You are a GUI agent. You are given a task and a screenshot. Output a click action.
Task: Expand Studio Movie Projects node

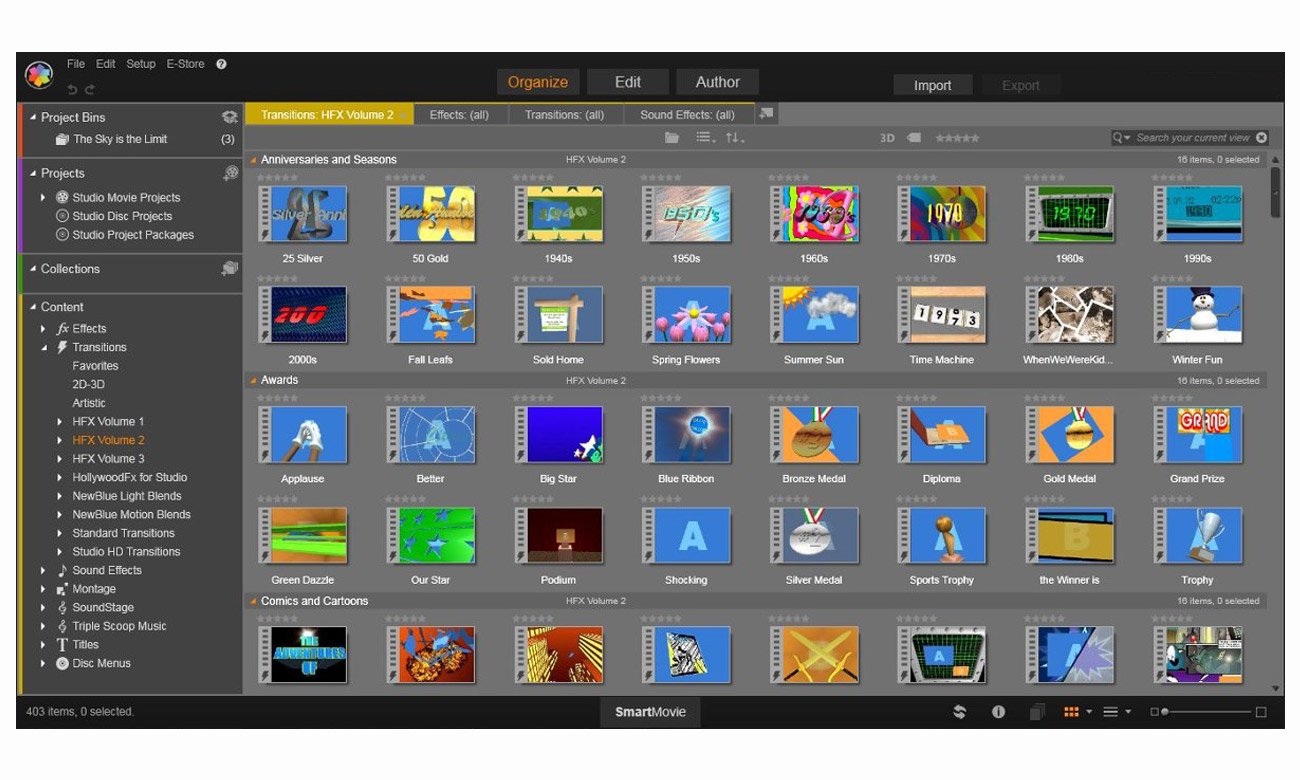click(43, 198)
